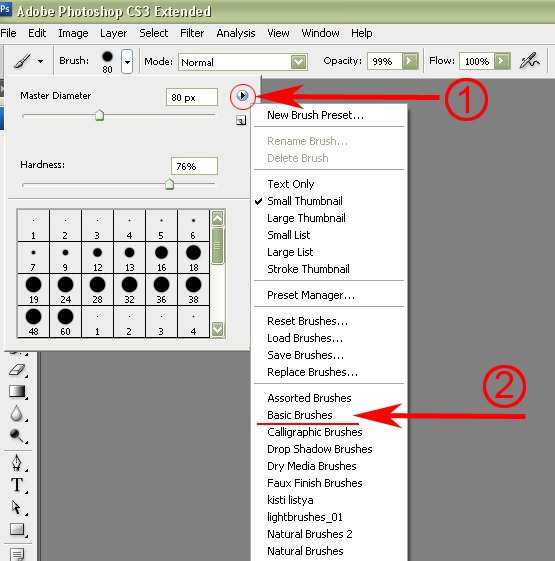
Task: Open the Image menu
Action: coord(73,33)
